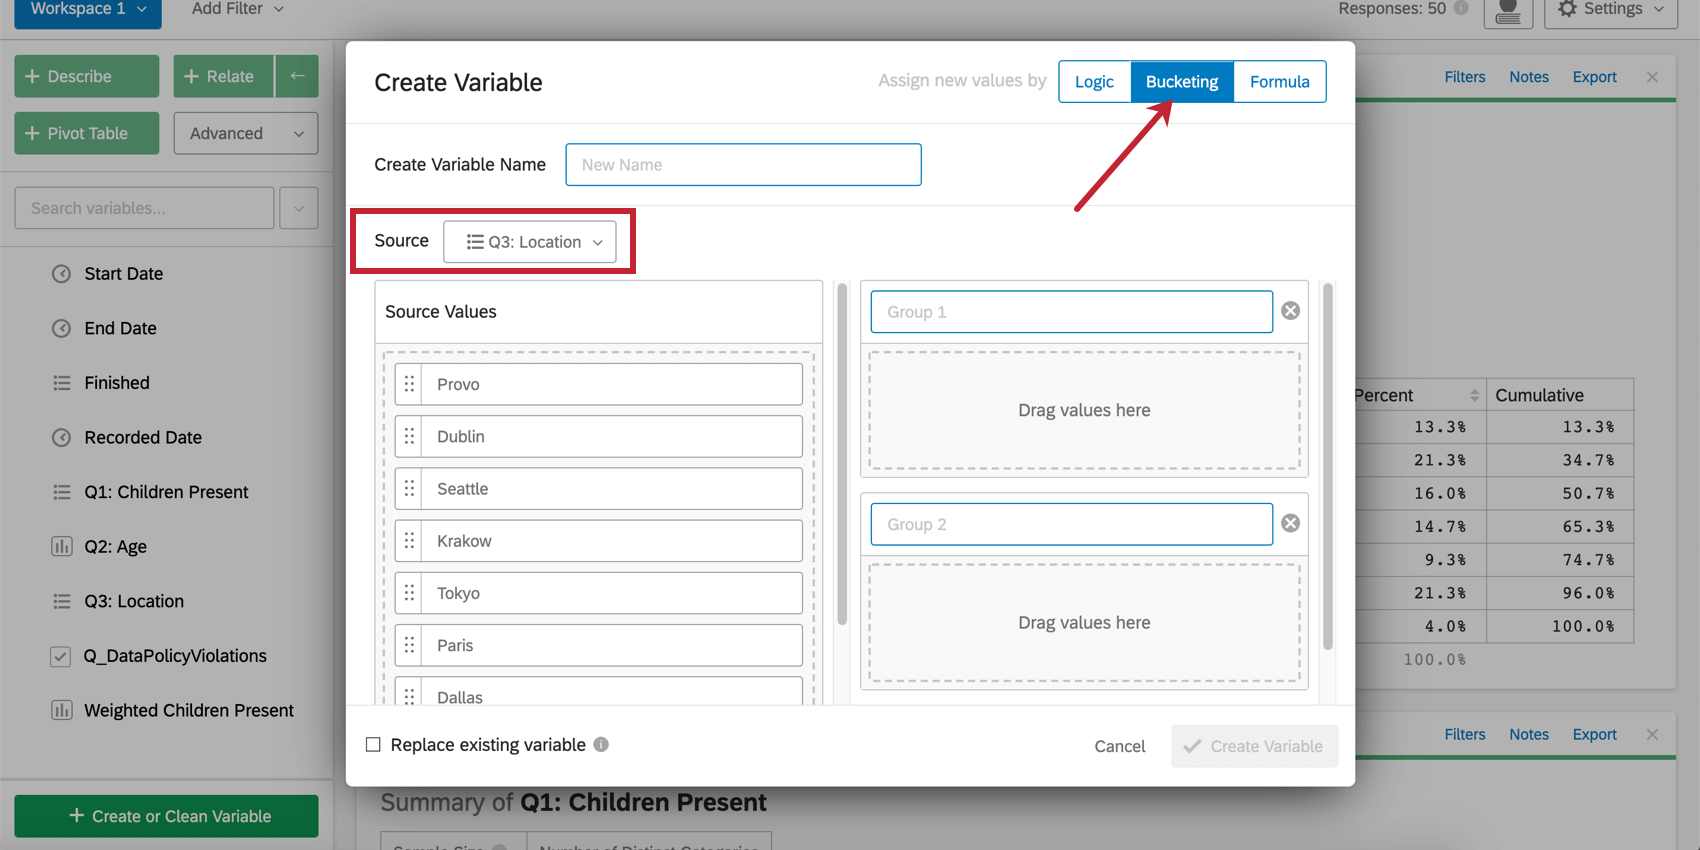Click the Create Variable Name input field
Screen dimensions: 1700x850
tap(743, 165)
